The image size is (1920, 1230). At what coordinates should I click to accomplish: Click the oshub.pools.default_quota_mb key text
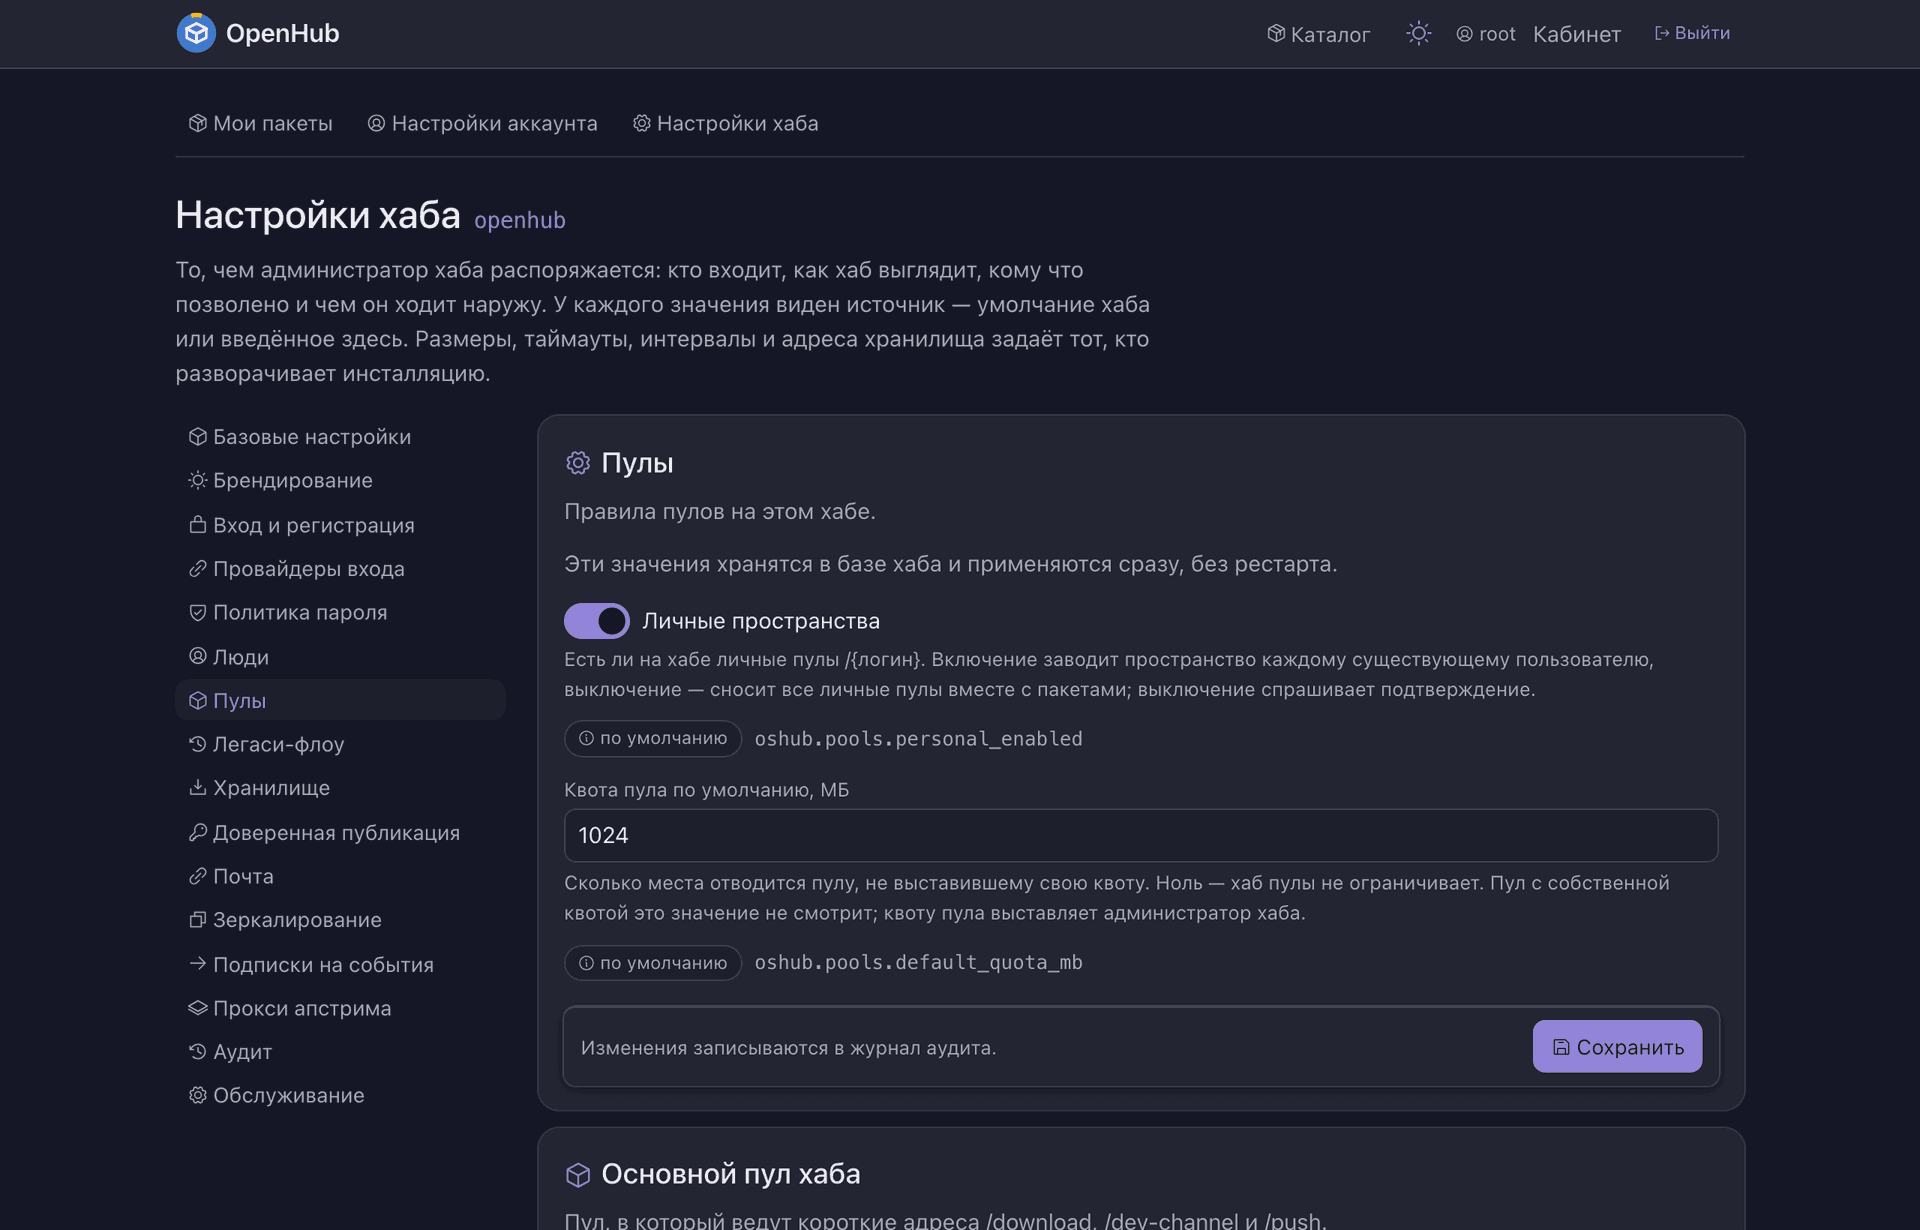[x=918, y=963]
